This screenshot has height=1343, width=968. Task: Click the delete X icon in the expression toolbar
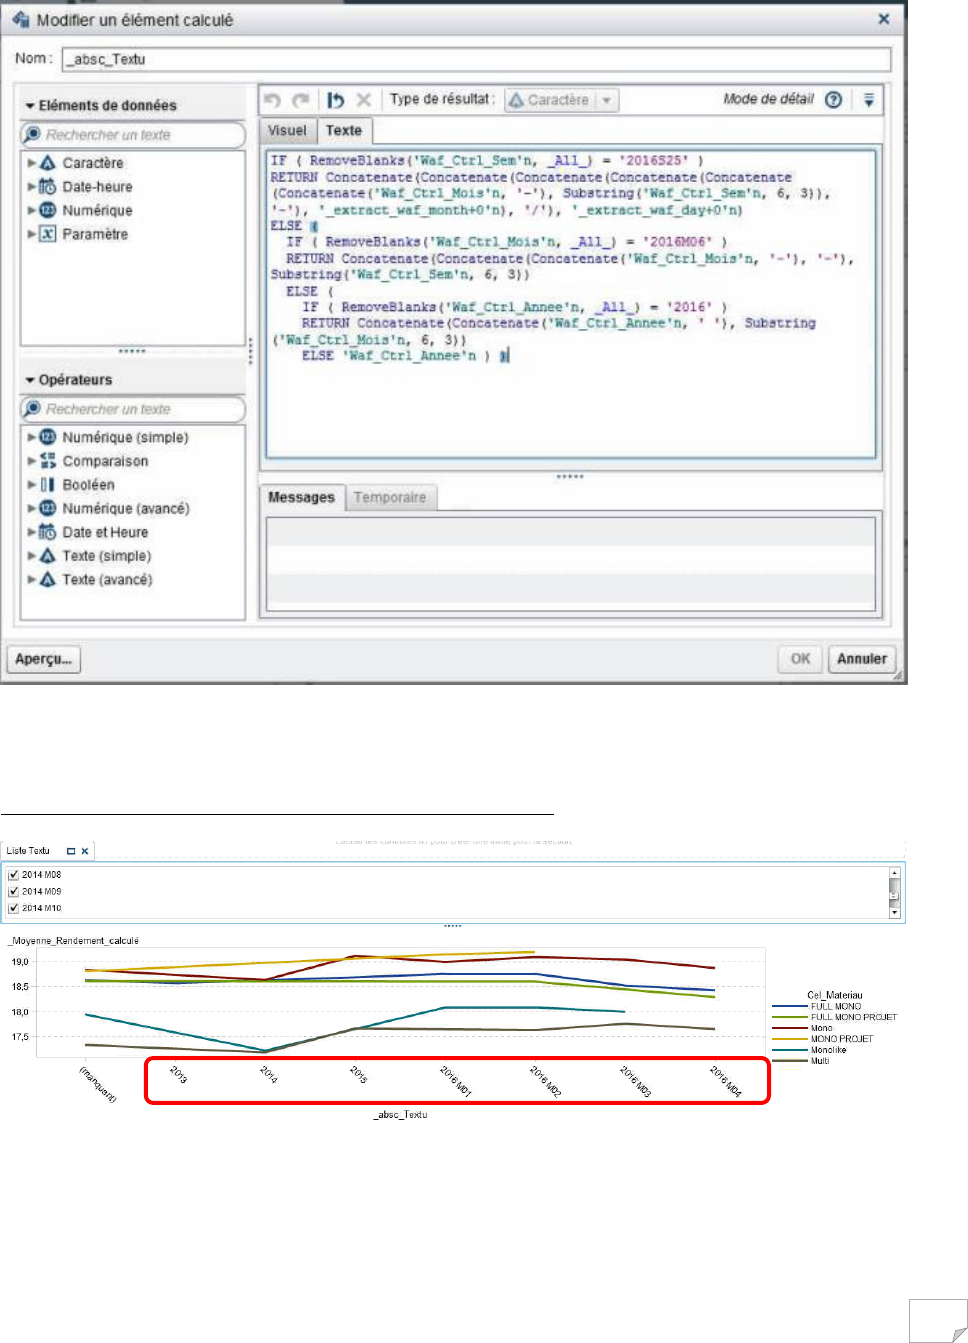(364, 100)
